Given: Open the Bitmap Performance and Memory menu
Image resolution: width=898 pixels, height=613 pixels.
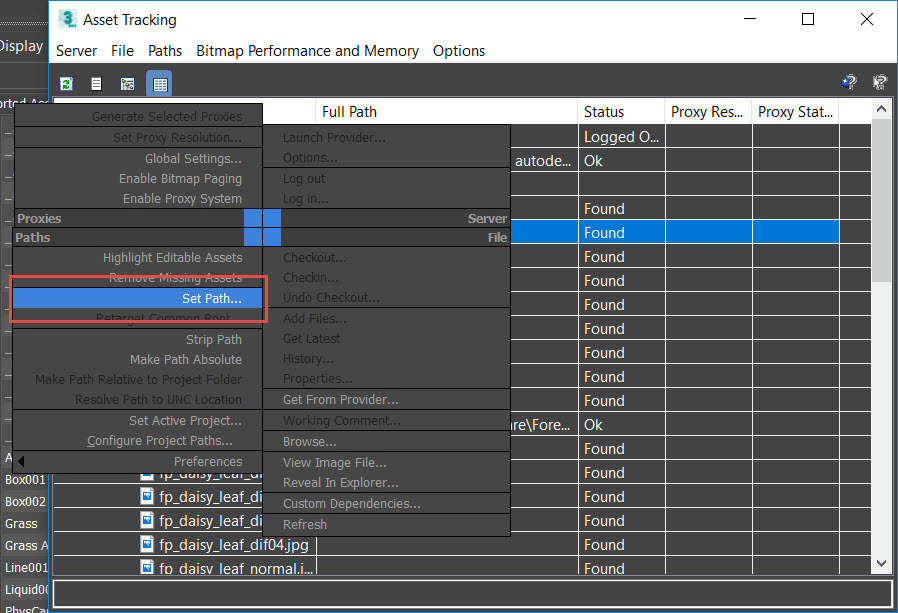Looking at the screenshot, I should coord(307,51).
